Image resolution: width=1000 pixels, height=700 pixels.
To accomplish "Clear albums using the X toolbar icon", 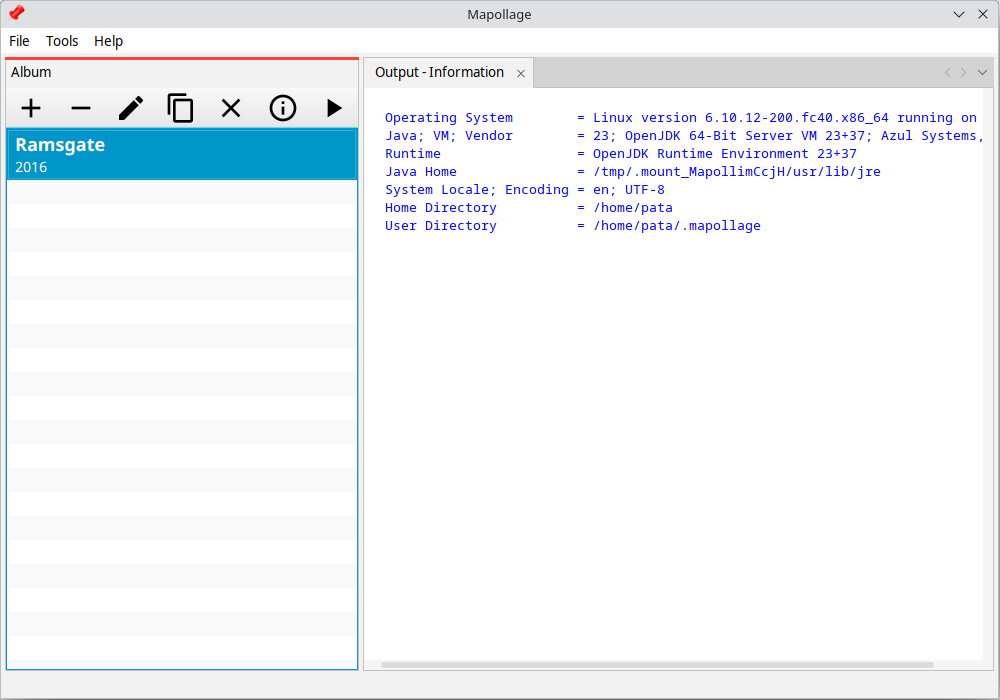I will [230, 108].
